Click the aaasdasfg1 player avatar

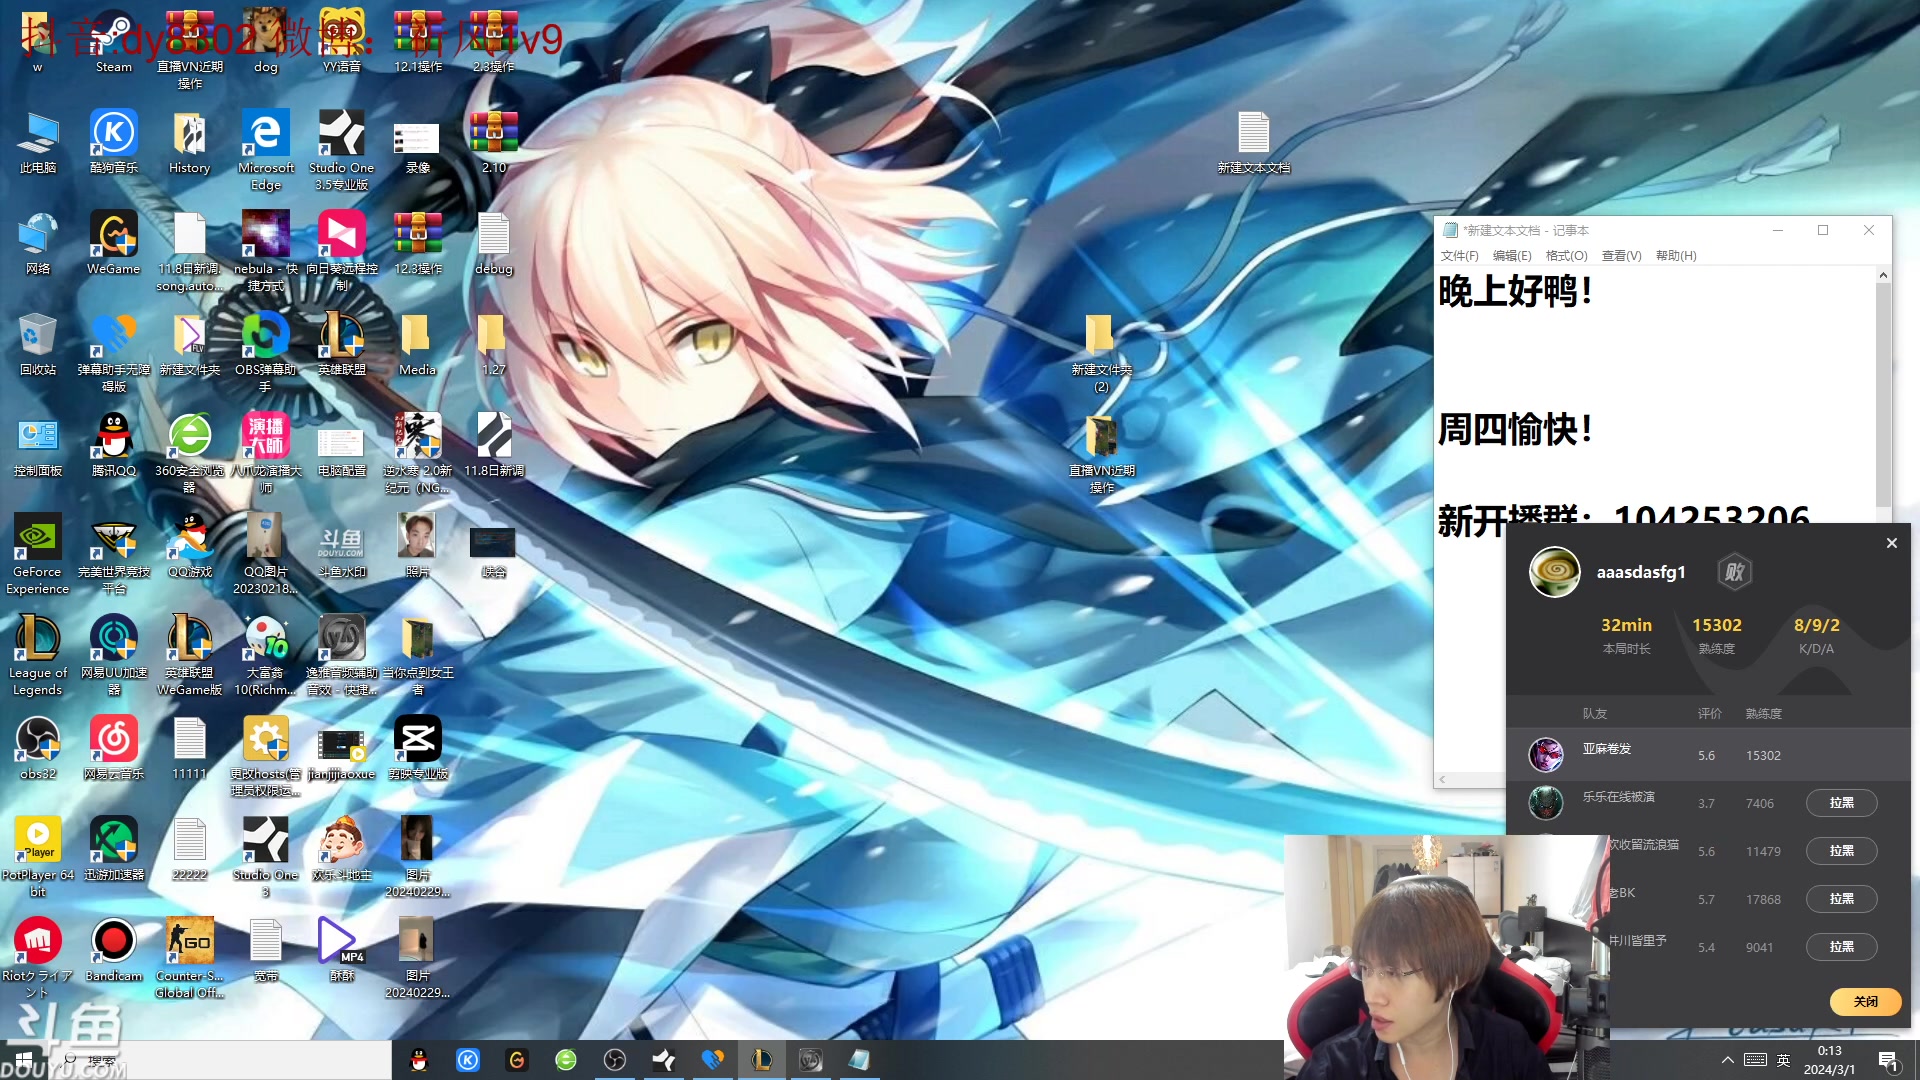(1554, 572)
